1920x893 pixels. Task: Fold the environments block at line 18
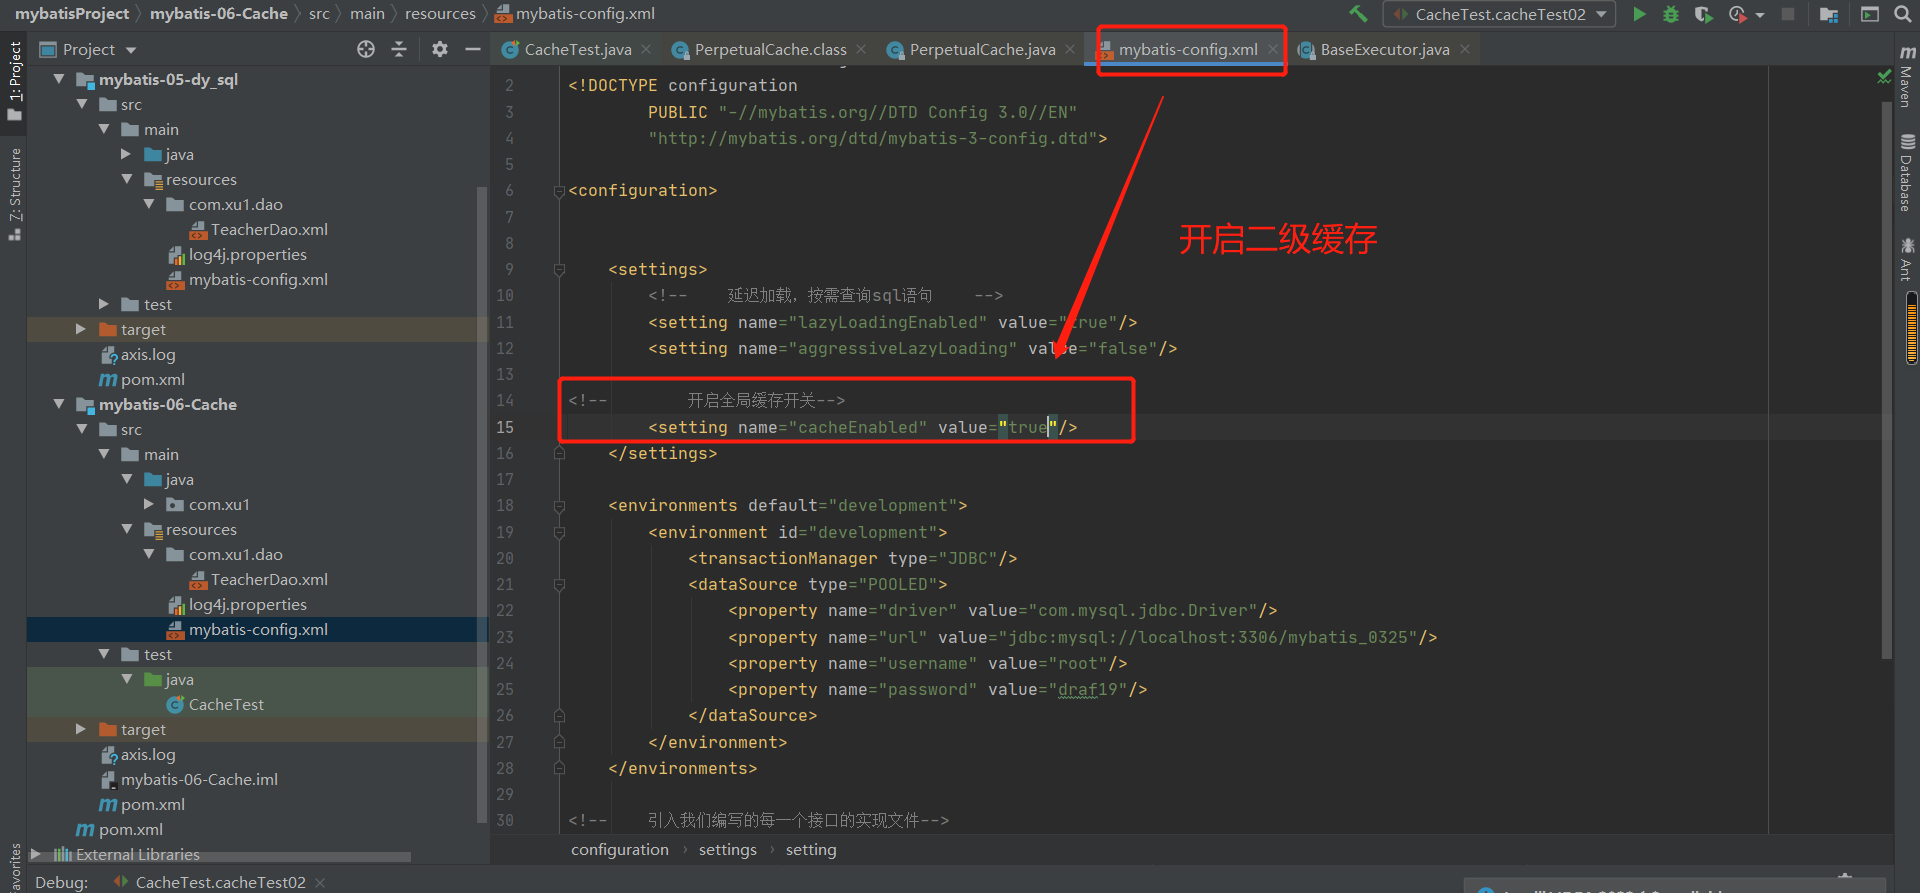559,506
